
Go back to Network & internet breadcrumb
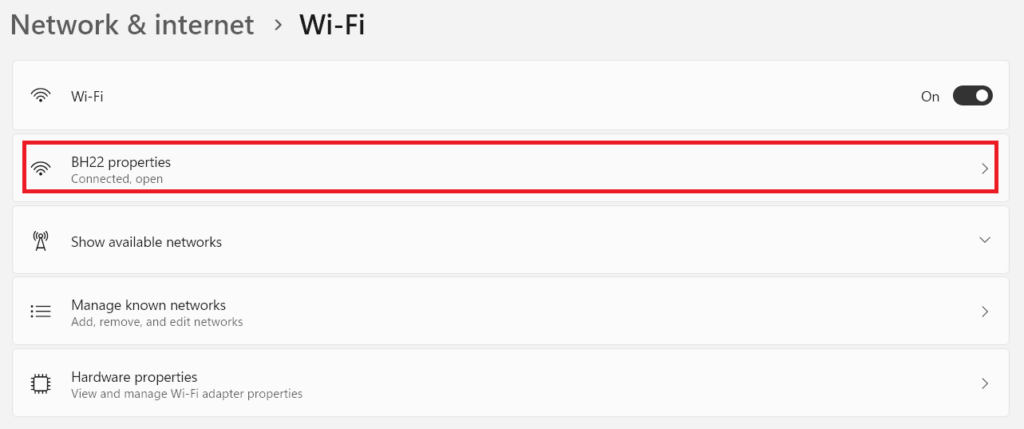(132, 24)
